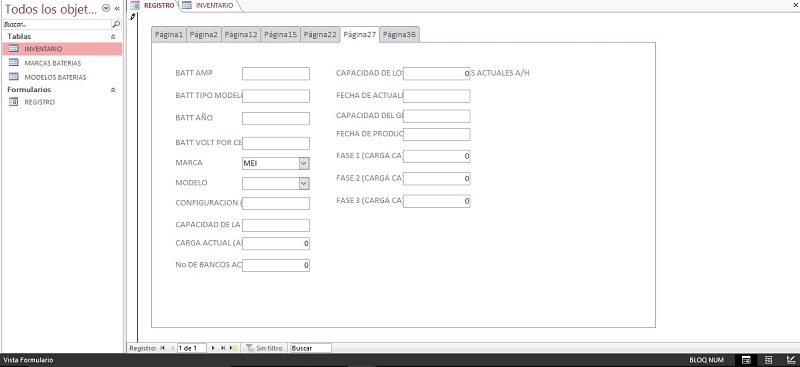
Task: Open REGISTRO form in navigation pane
Action: point(40,102)
